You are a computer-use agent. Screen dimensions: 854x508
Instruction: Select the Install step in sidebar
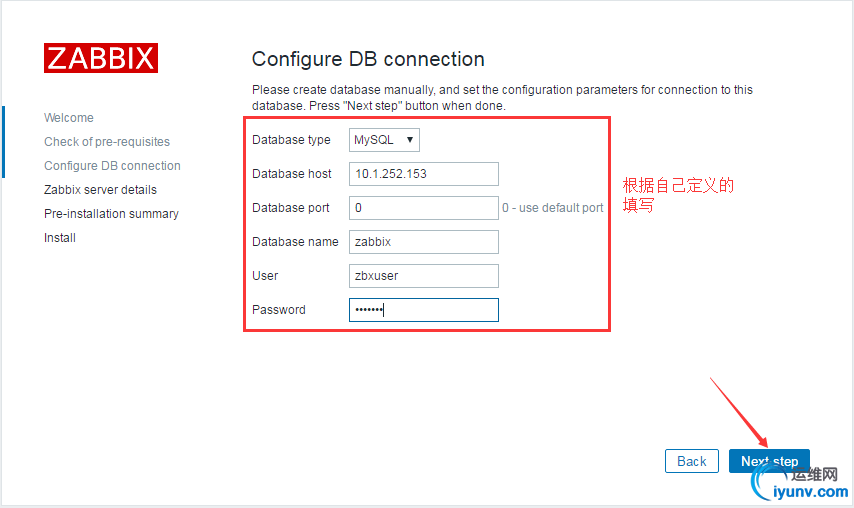pyautogui.click(x=60, y=237)
